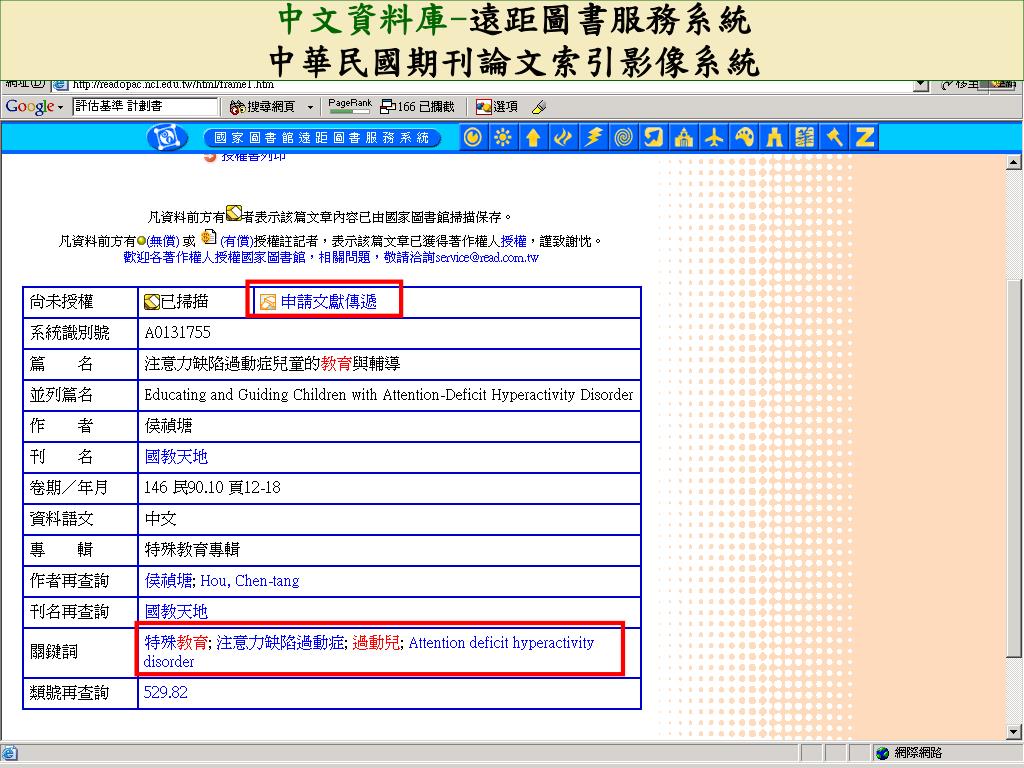Click the building icon in blue banner
This screenshot has width=1024, height=768.
point(684,138)
